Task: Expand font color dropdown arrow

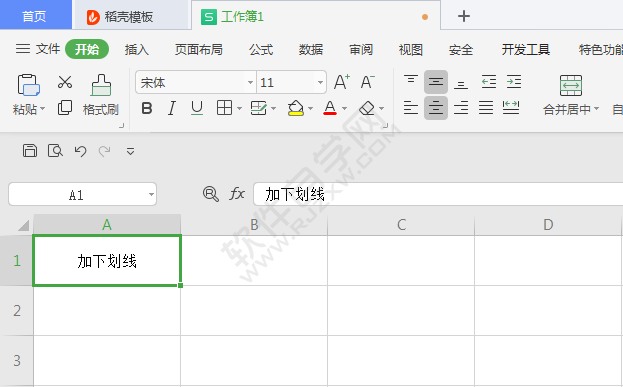Action: click(344, 108)
